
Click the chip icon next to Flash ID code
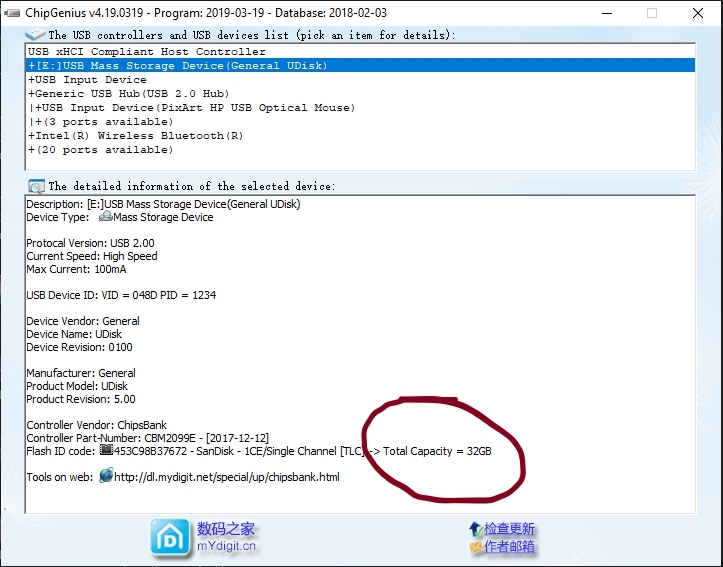point(107,449)
